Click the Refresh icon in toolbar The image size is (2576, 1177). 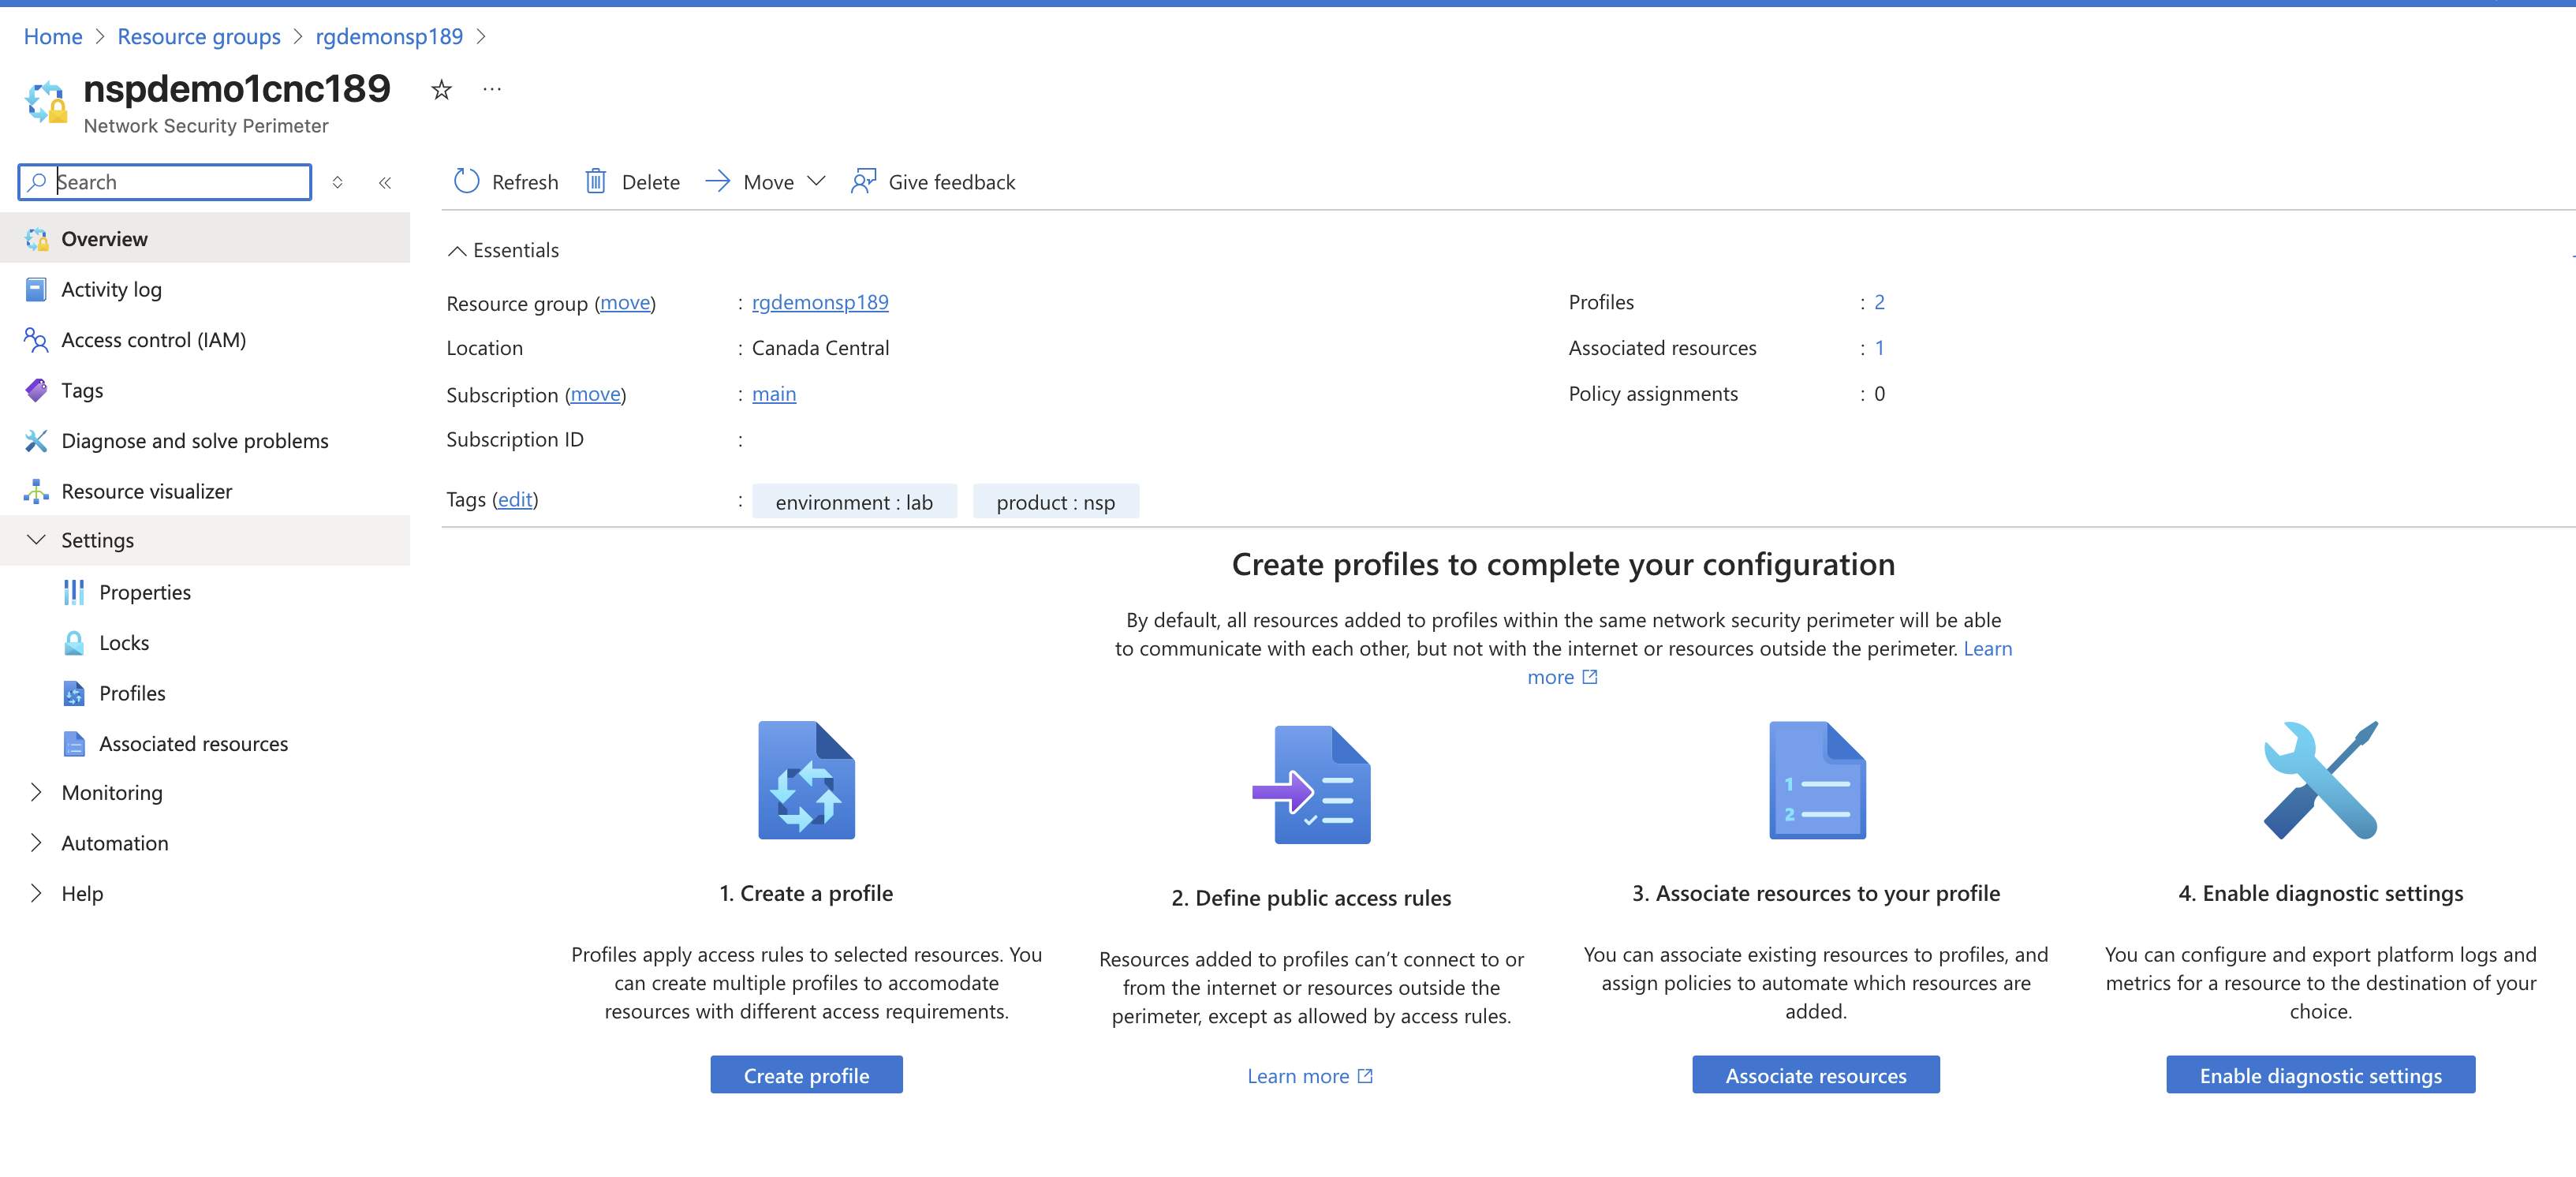coord(466,181)
